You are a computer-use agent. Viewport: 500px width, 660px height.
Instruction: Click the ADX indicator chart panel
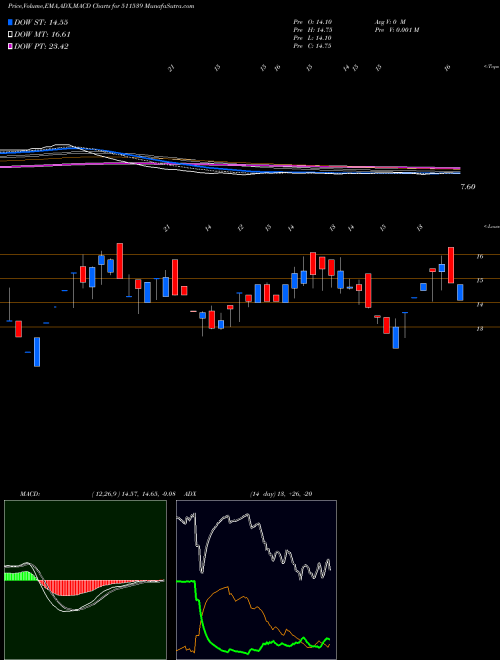pos(256,580)
